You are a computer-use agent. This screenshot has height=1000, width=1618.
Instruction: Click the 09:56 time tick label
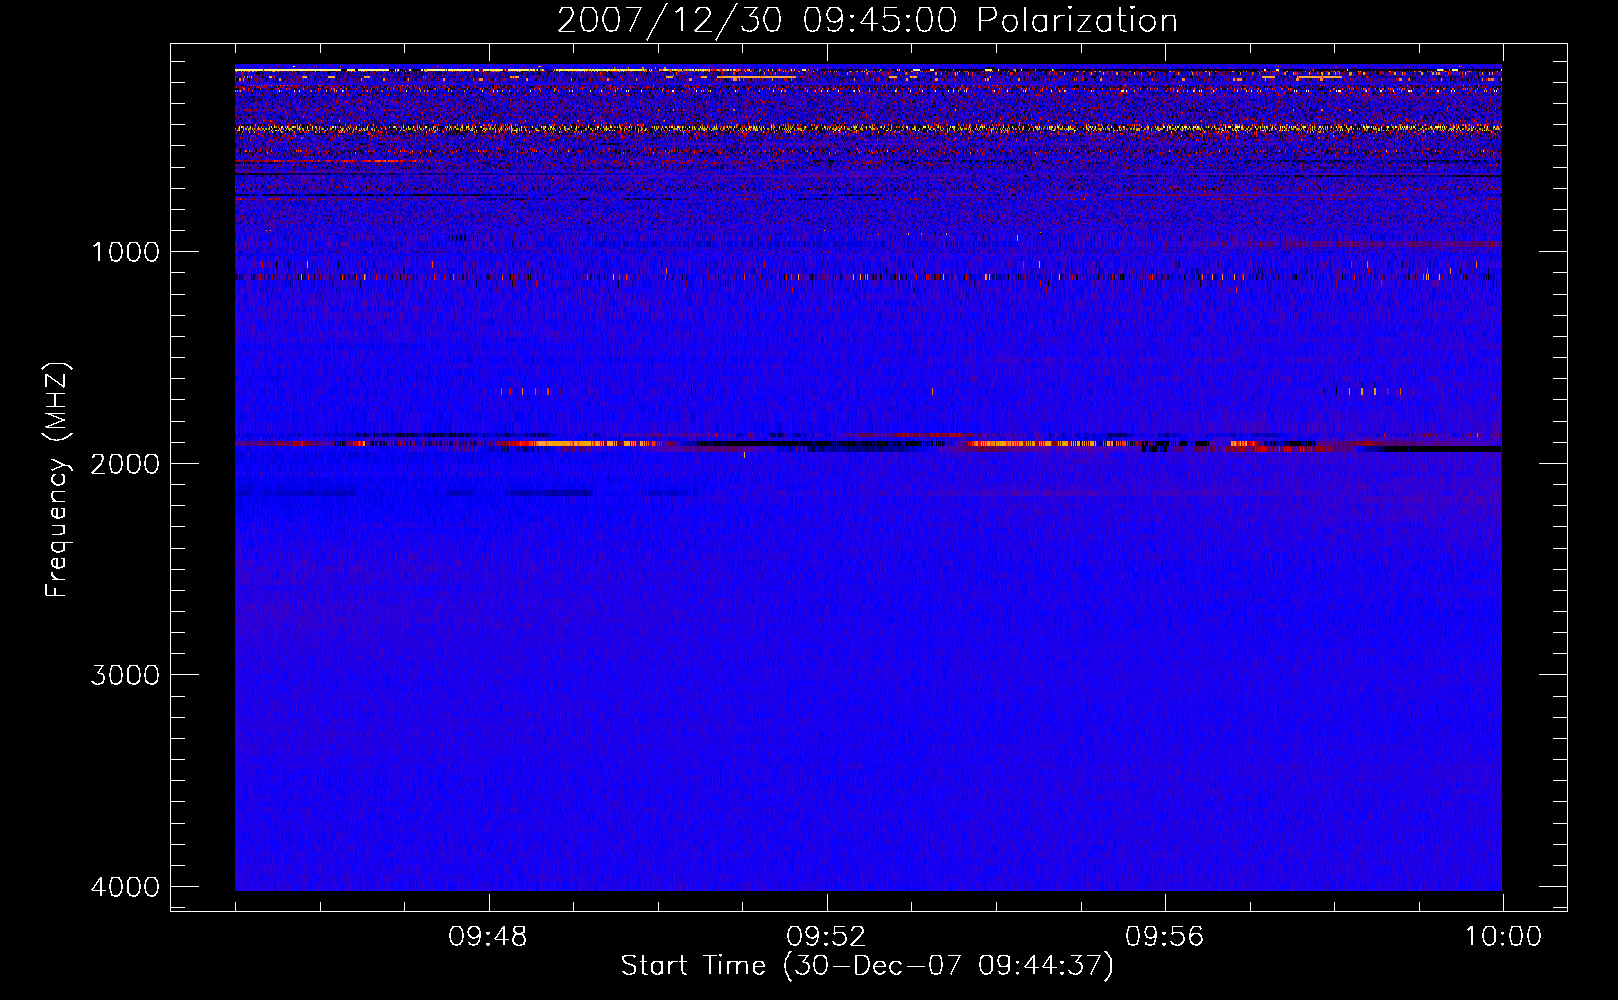point(1164,937)
